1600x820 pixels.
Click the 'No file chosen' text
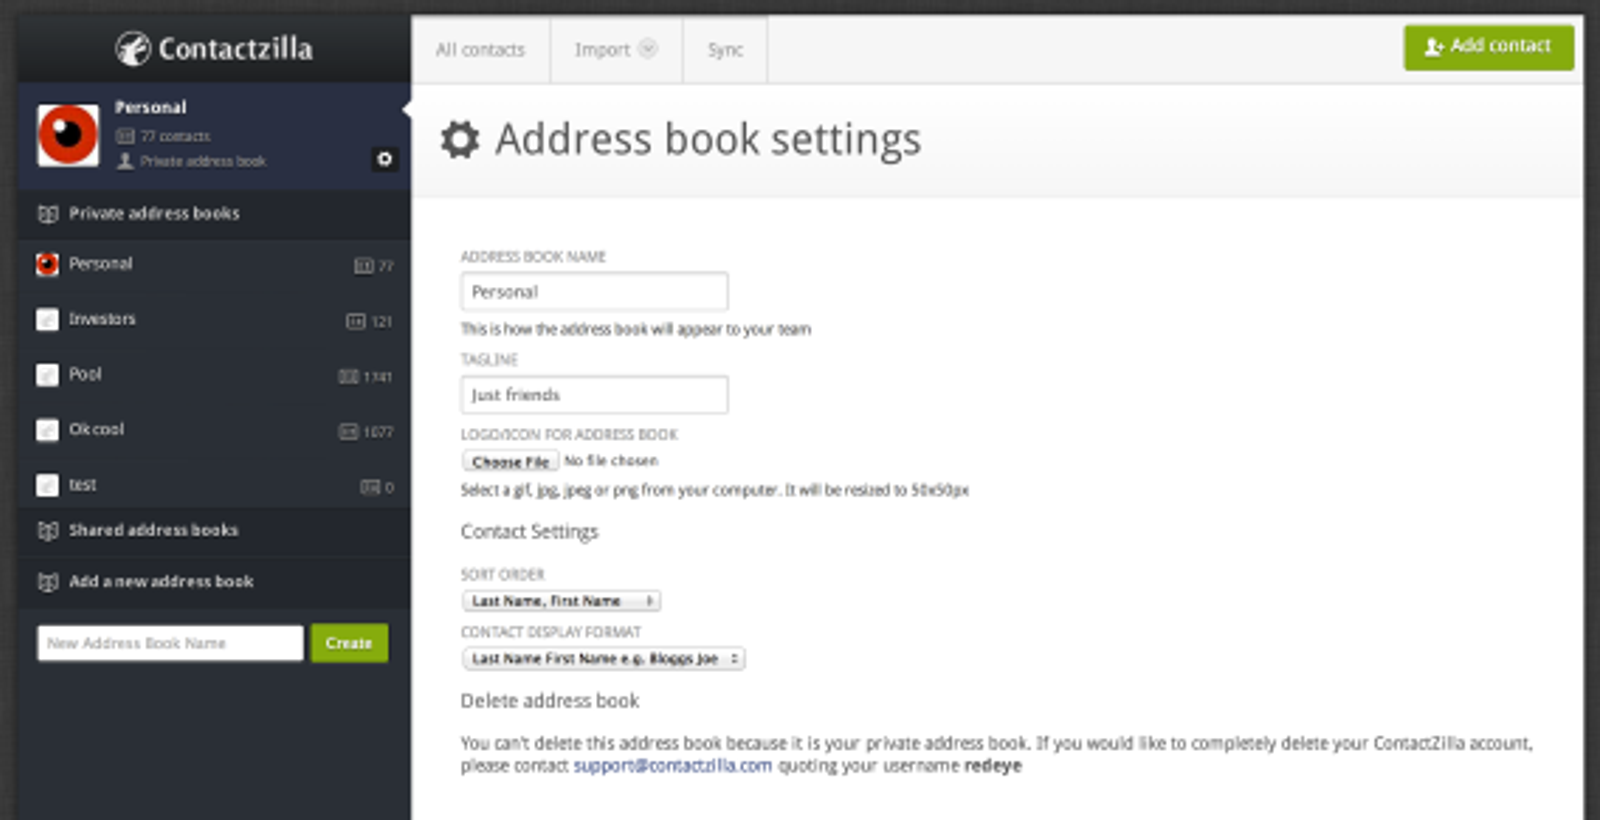click(611, 461)
